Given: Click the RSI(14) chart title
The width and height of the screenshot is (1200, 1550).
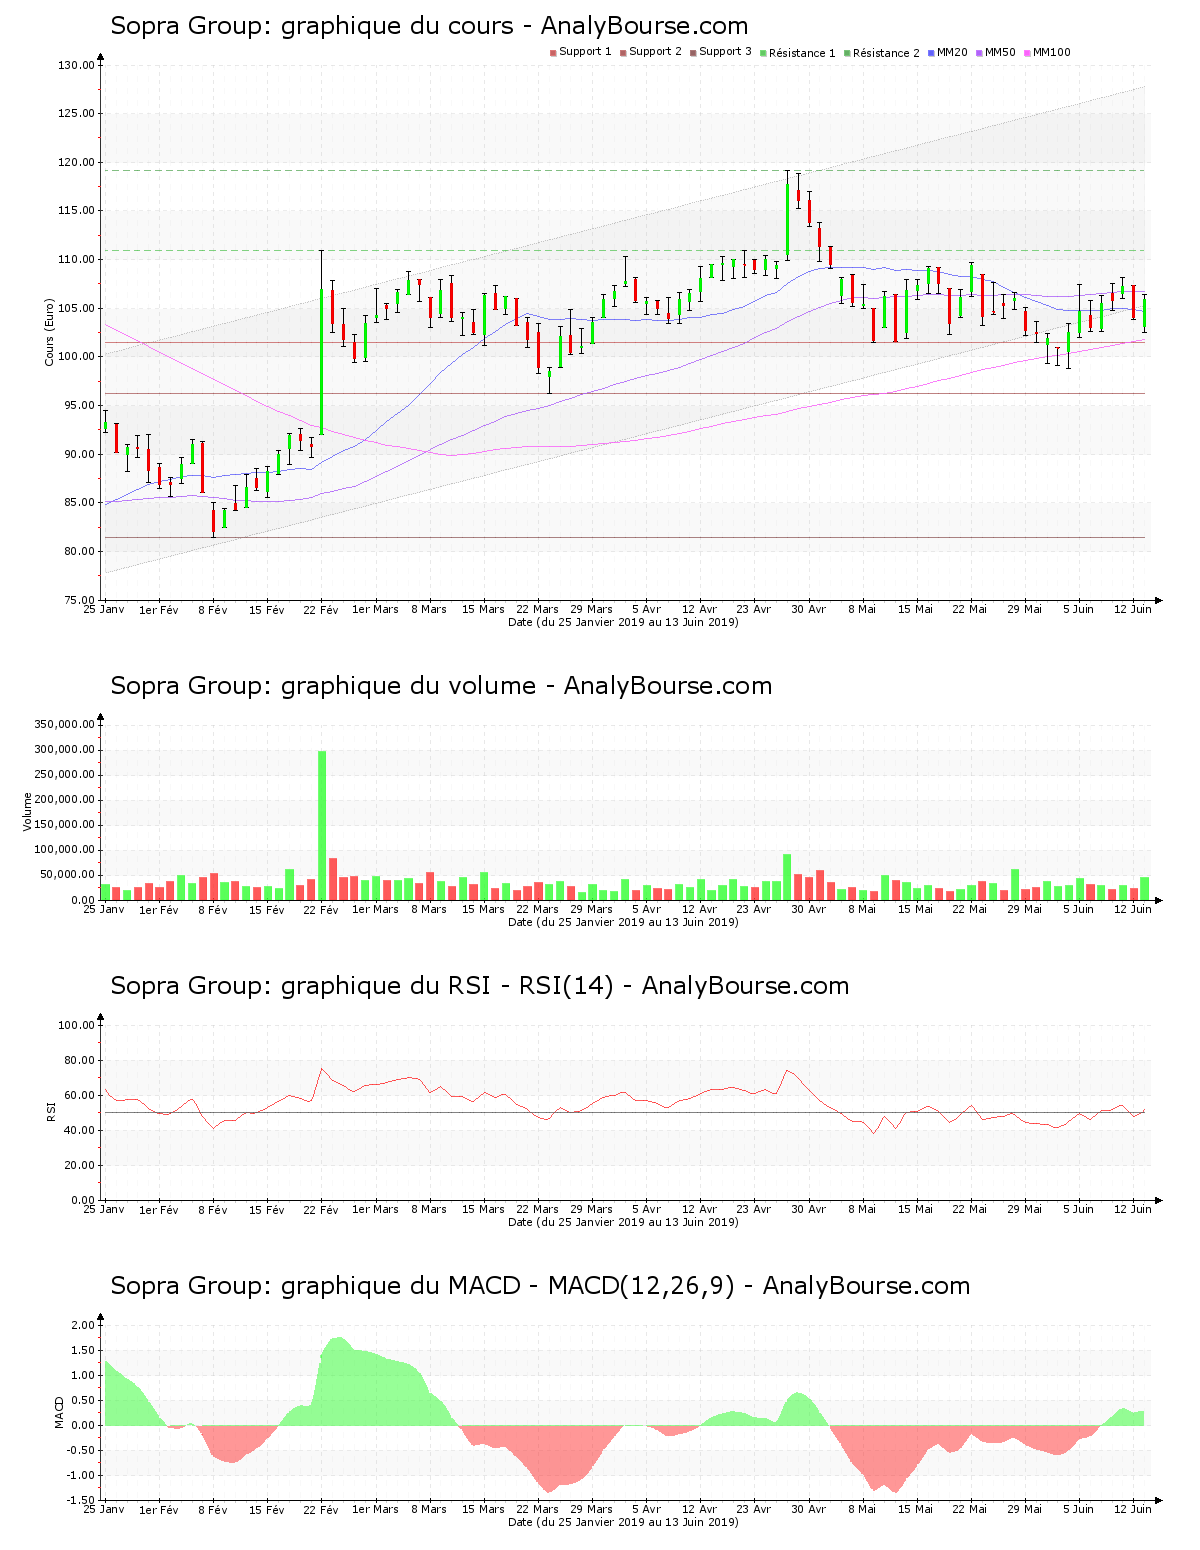Looking at the screenshot, I should [x=479, y=986].
